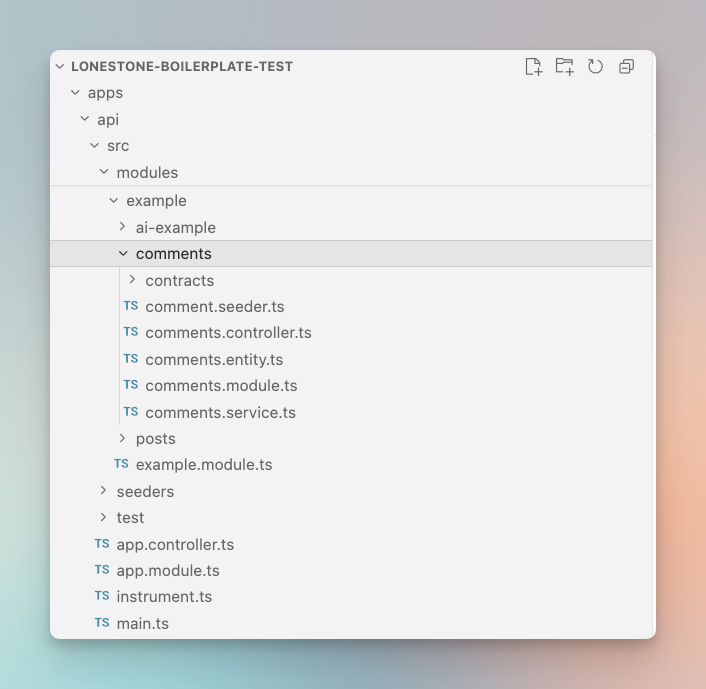Refresh the Explorer file tree
This screenshot has height=689, width=706.
point(596,66)
